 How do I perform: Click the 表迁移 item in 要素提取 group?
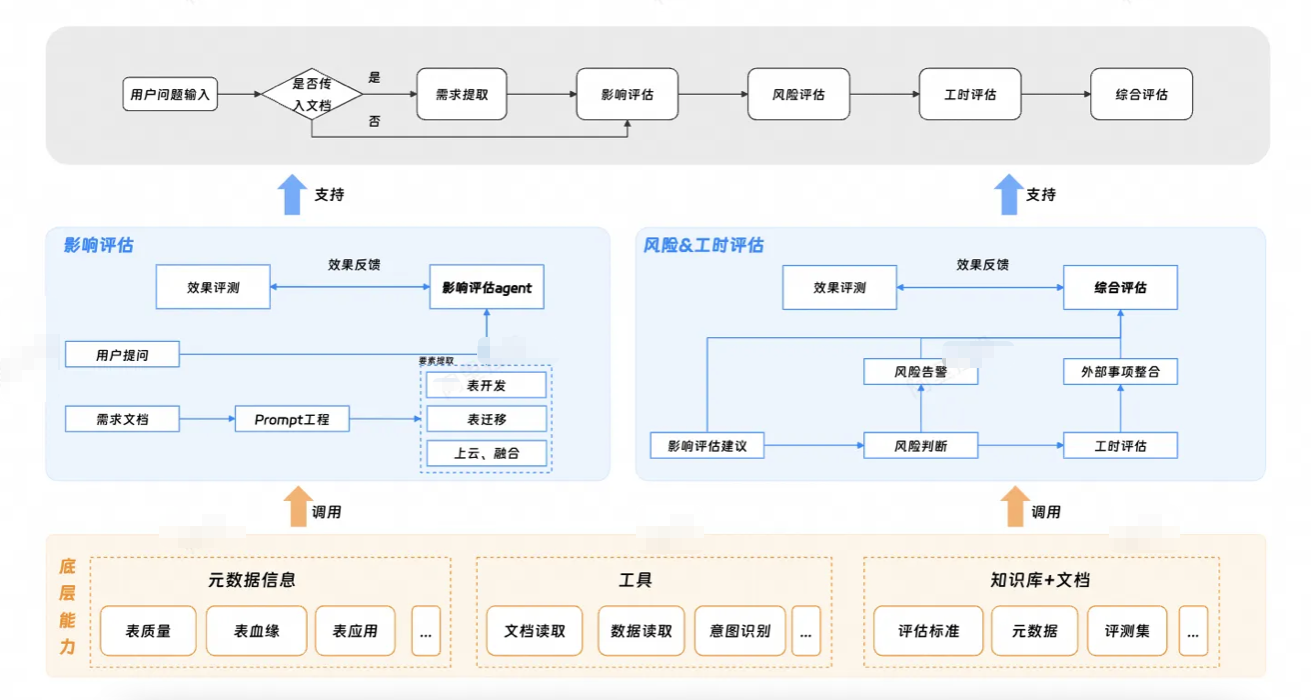click(x=487, y=419)
